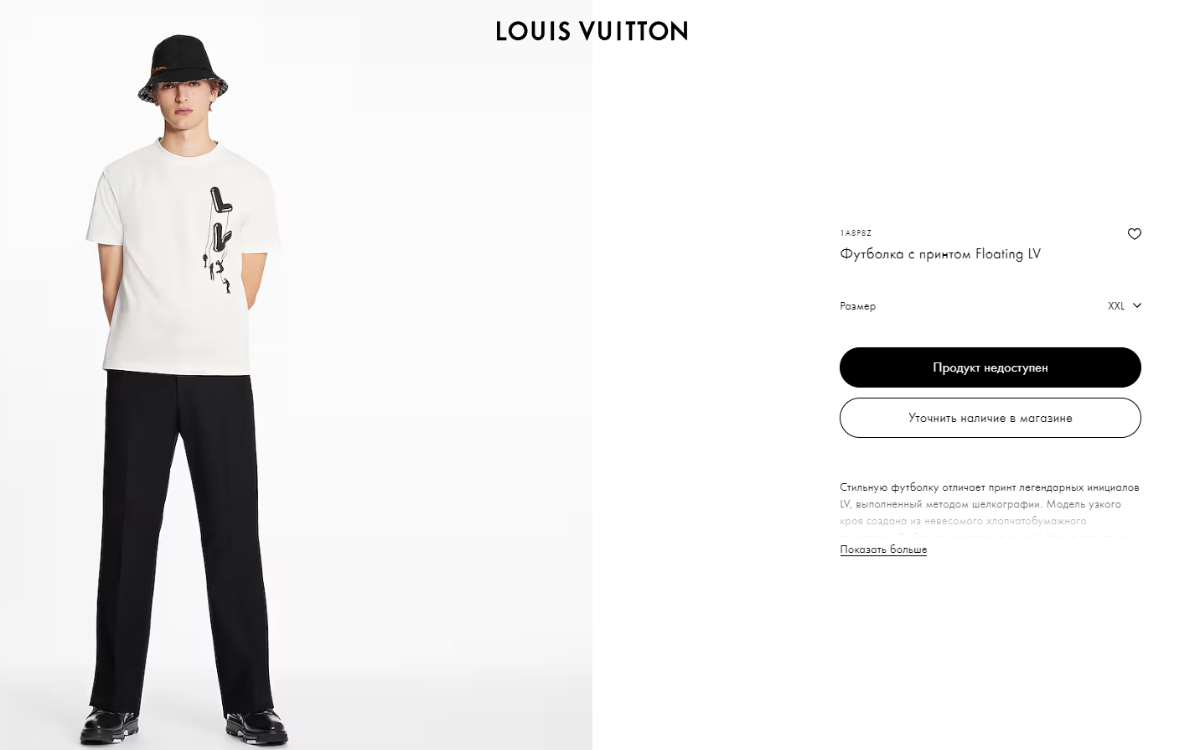
Task: Click the product description paragraph
Action: click(990, 511)
